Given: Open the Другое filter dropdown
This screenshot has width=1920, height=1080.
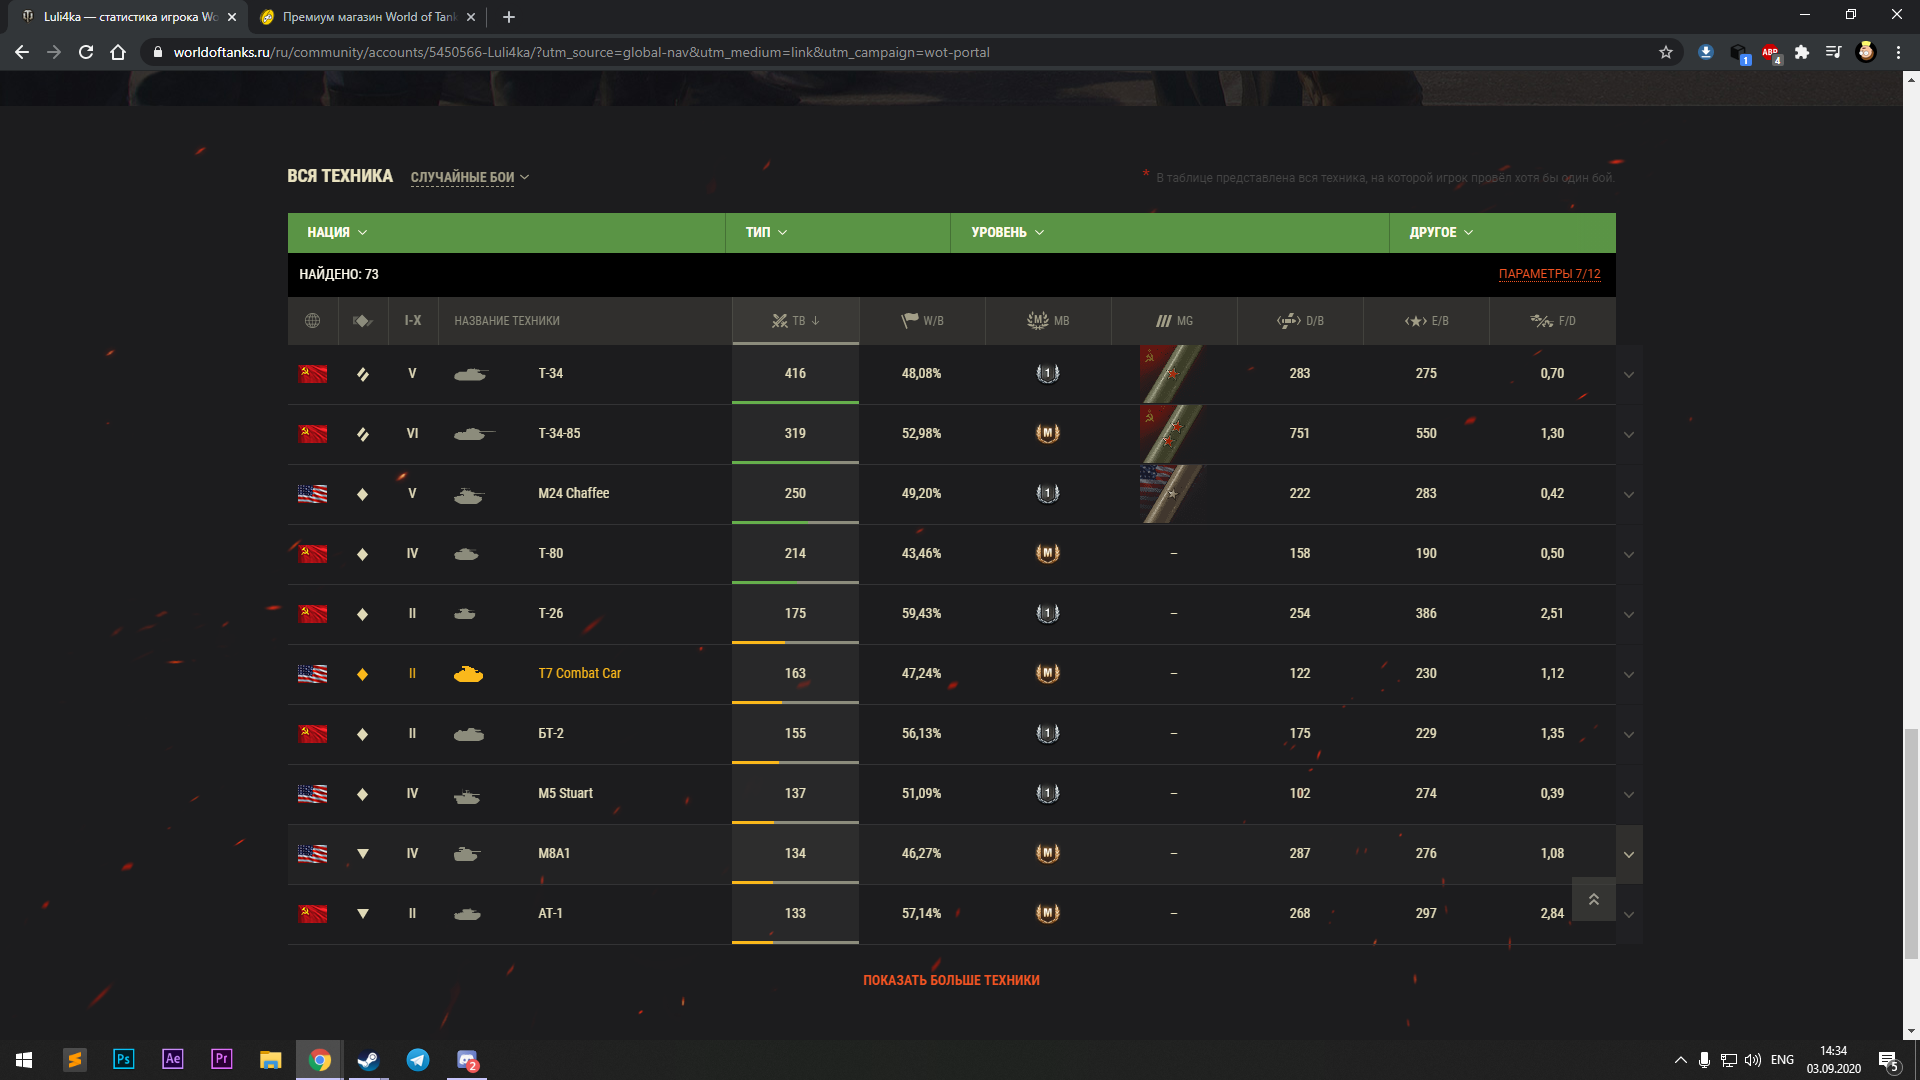Looking at the screenshot, I should point(1441,232).
